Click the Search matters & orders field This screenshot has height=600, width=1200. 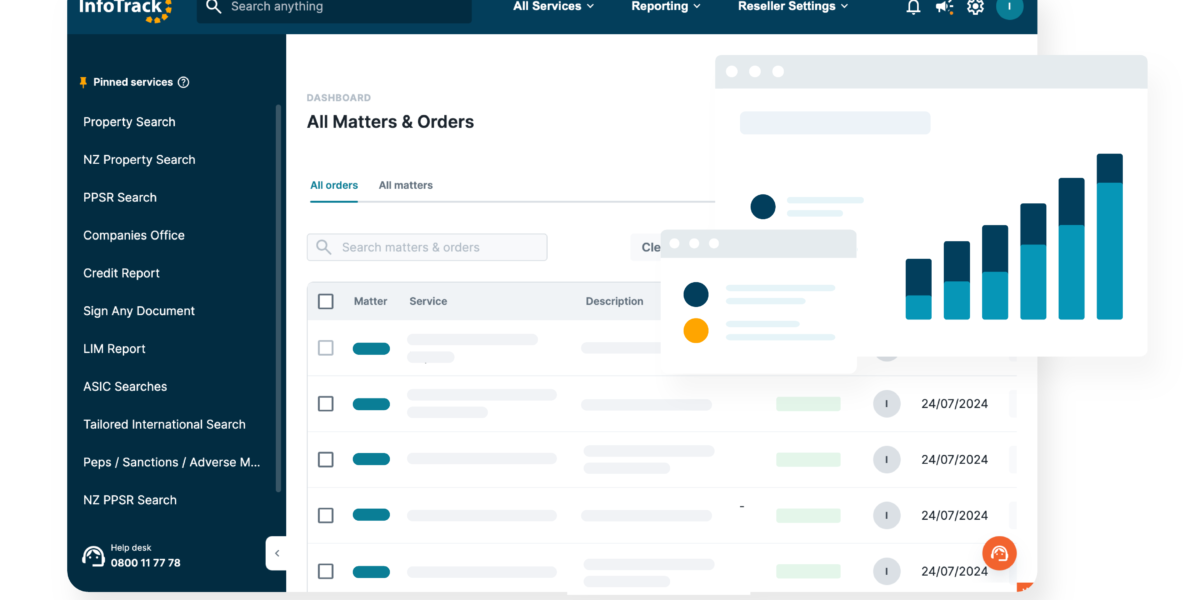click(x=427, y=247)
